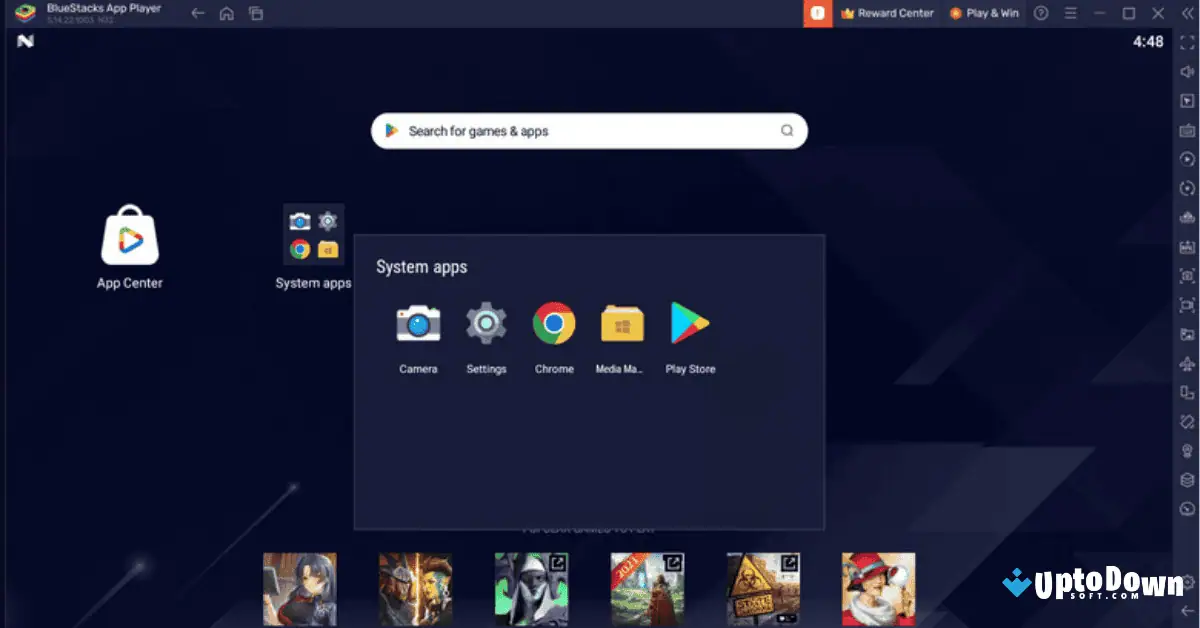
Task: Go back using the top bar arrow
Action: (198, 13)
